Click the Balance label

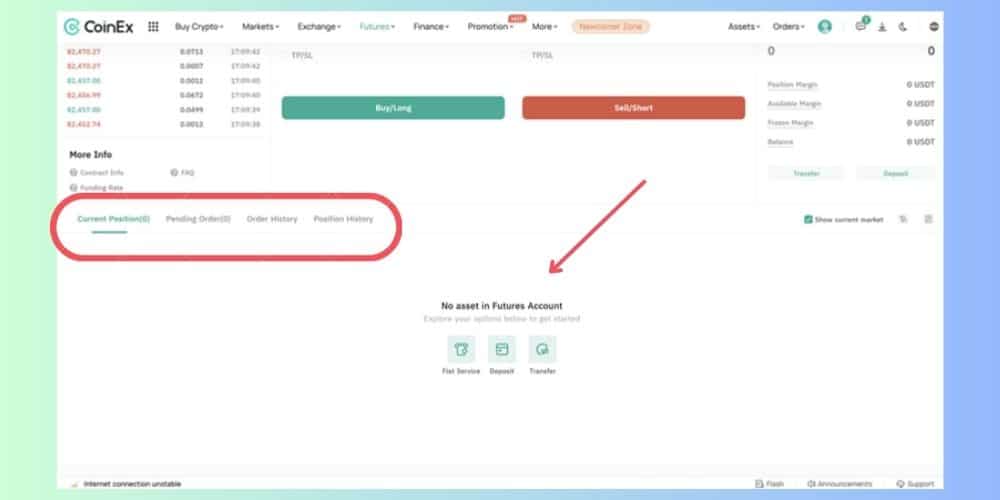(x=781, y=142)
